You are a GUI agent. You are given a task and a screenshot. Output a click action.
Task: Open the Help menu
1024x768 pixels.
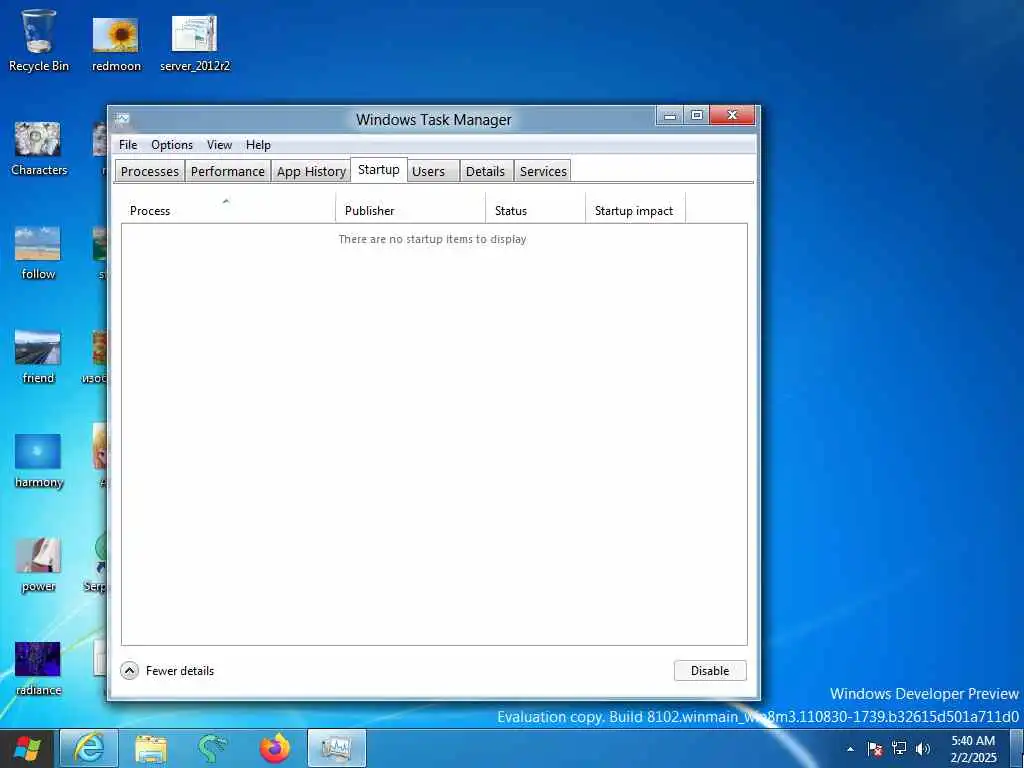(x=258, y=145)
